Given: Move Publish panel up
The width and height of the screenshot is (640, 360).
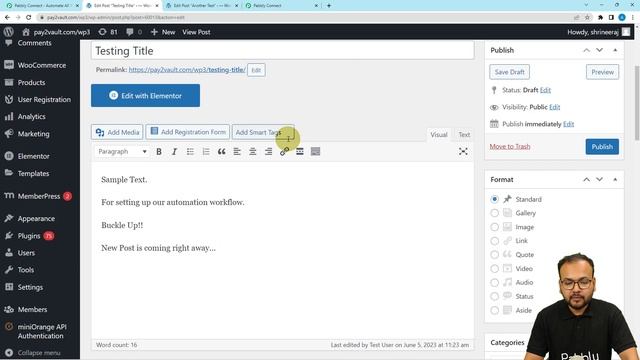Looking at the screenshot, I should coord(586,50).
